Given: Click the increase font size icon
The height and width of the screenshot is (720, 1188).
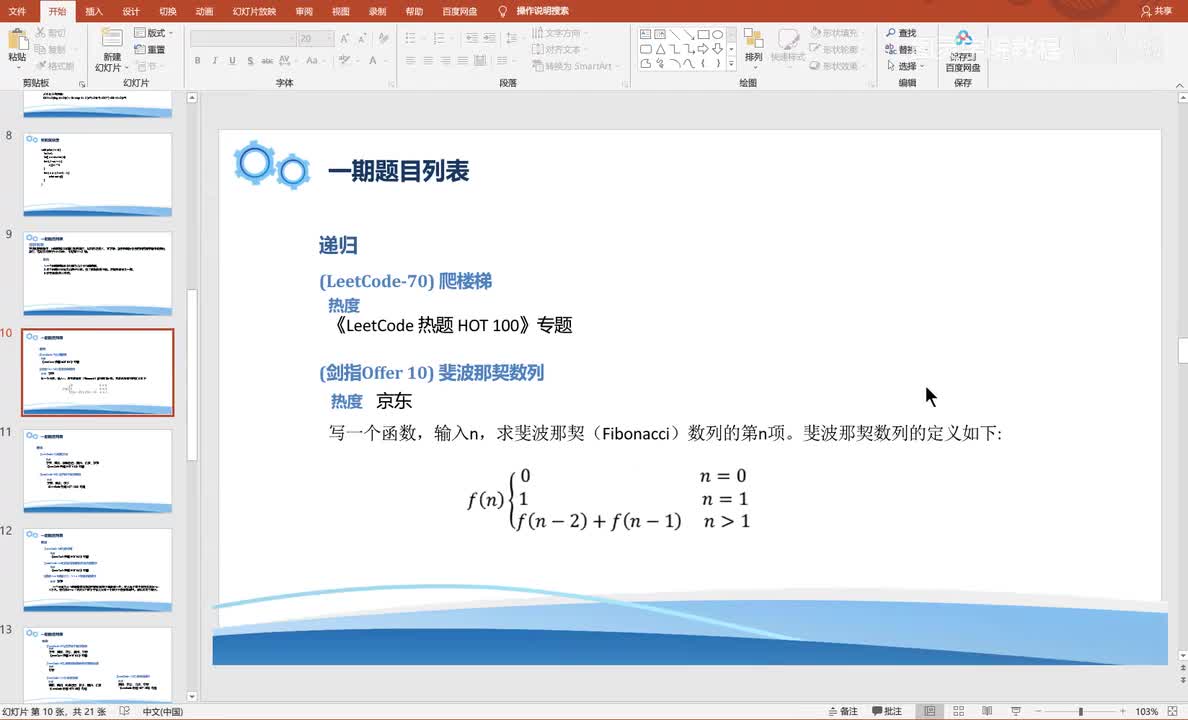Looking at the screenshot, I should (x=345, y=38).
